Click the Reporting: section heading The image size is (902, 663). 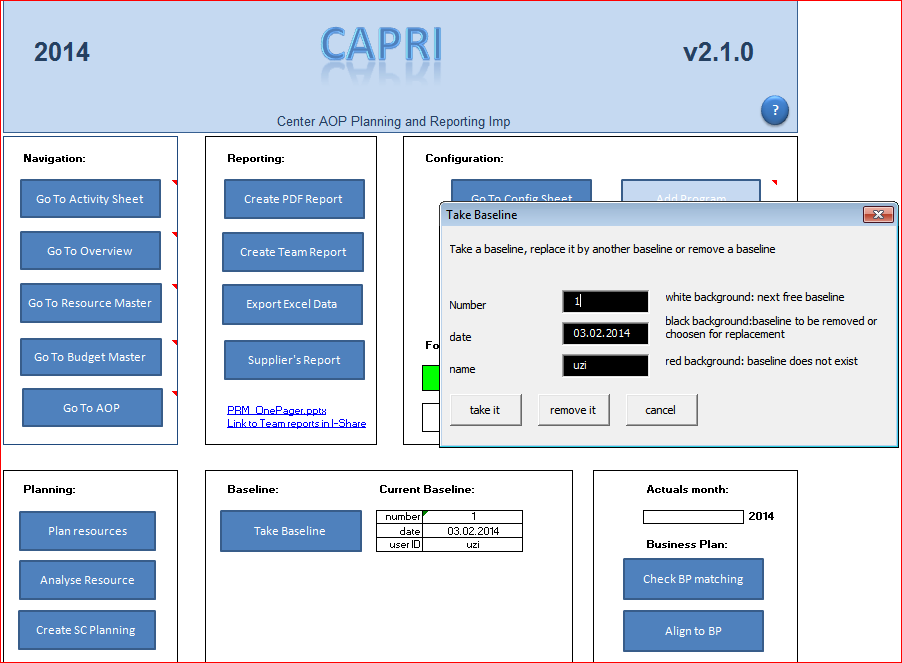255,158
